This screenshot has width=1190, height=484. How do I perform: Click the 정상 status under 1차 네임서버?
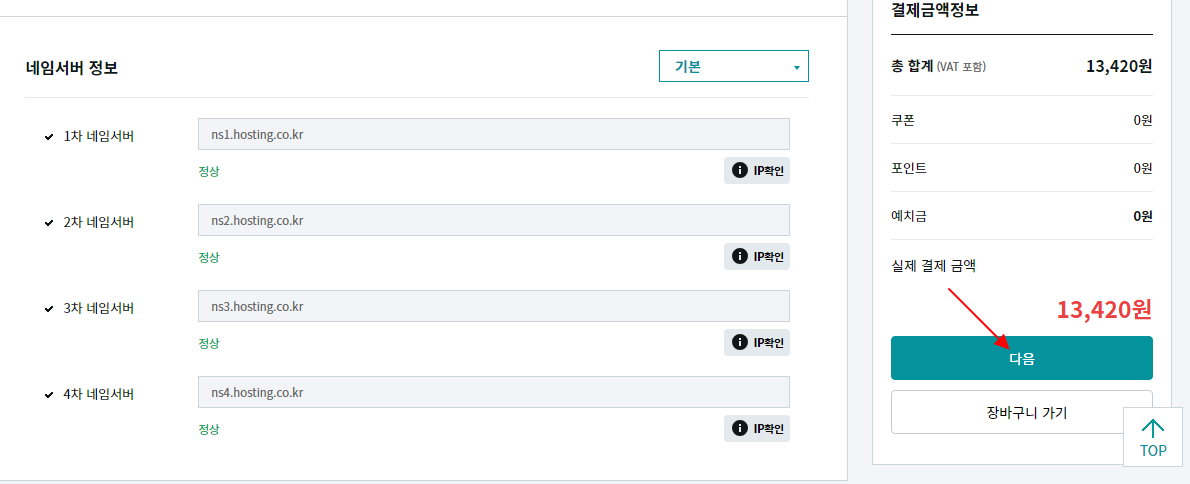(209, 171)
